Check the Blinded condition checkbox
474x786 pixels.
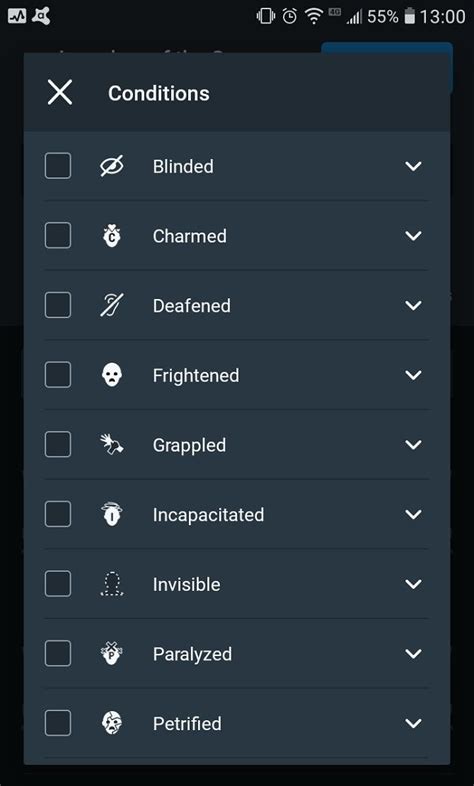pyautogui.click(x=58, y=166)
